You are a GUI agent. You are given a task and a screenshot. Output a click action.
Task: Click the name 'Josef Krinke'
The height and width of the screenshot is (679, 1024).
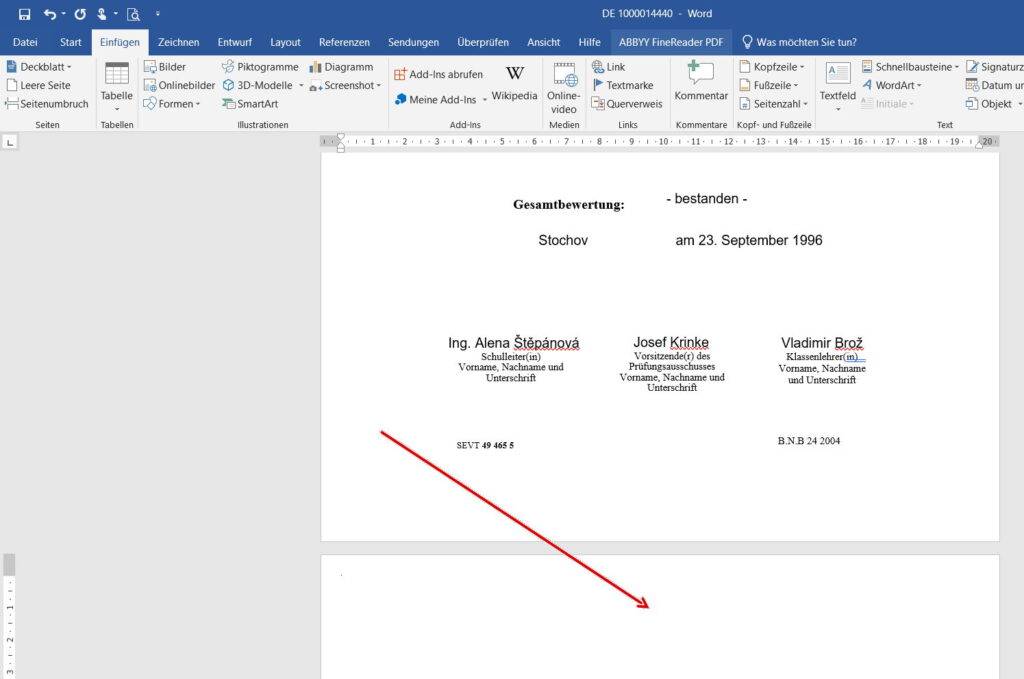(671, 342)
